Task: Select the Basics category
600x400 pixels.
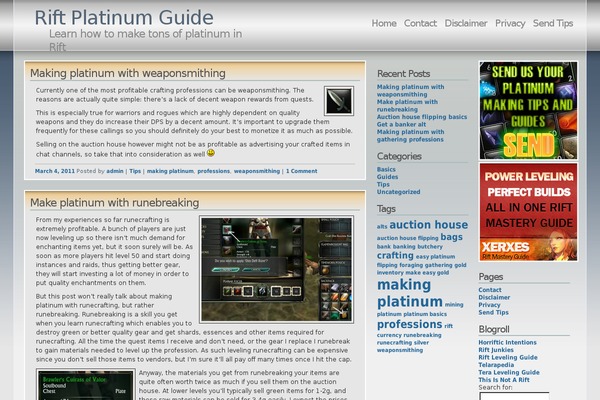Action: (x=386, y=169)
